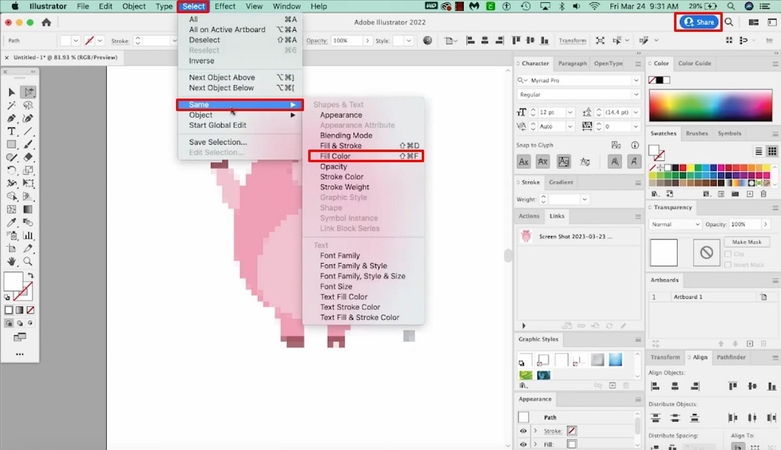The height and width of the screenshot is (450, 781).
Task: Select the Free Transform tool
Action: tap(28, 183)
